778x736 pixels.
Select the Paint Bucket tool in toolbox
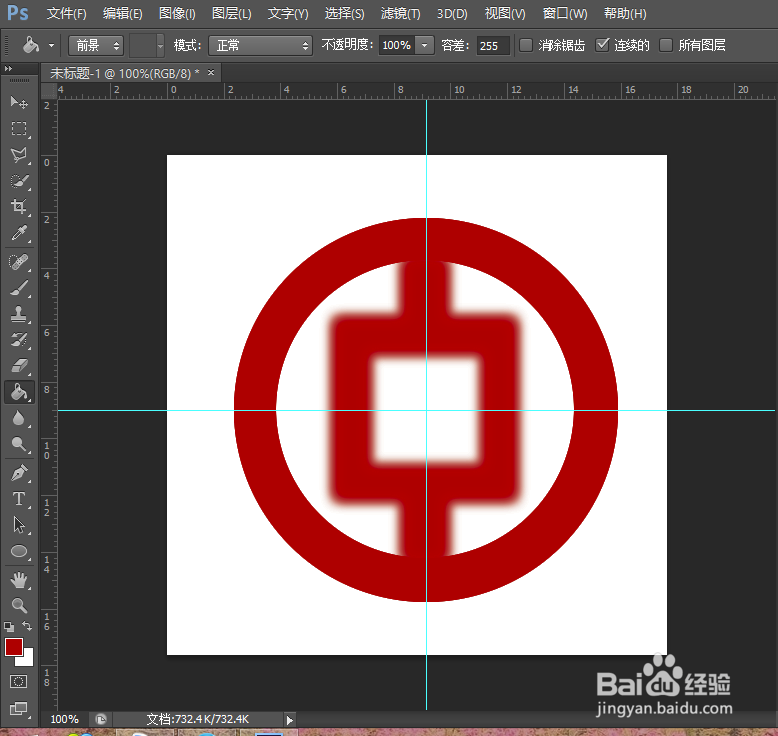[x=19, y=392]
